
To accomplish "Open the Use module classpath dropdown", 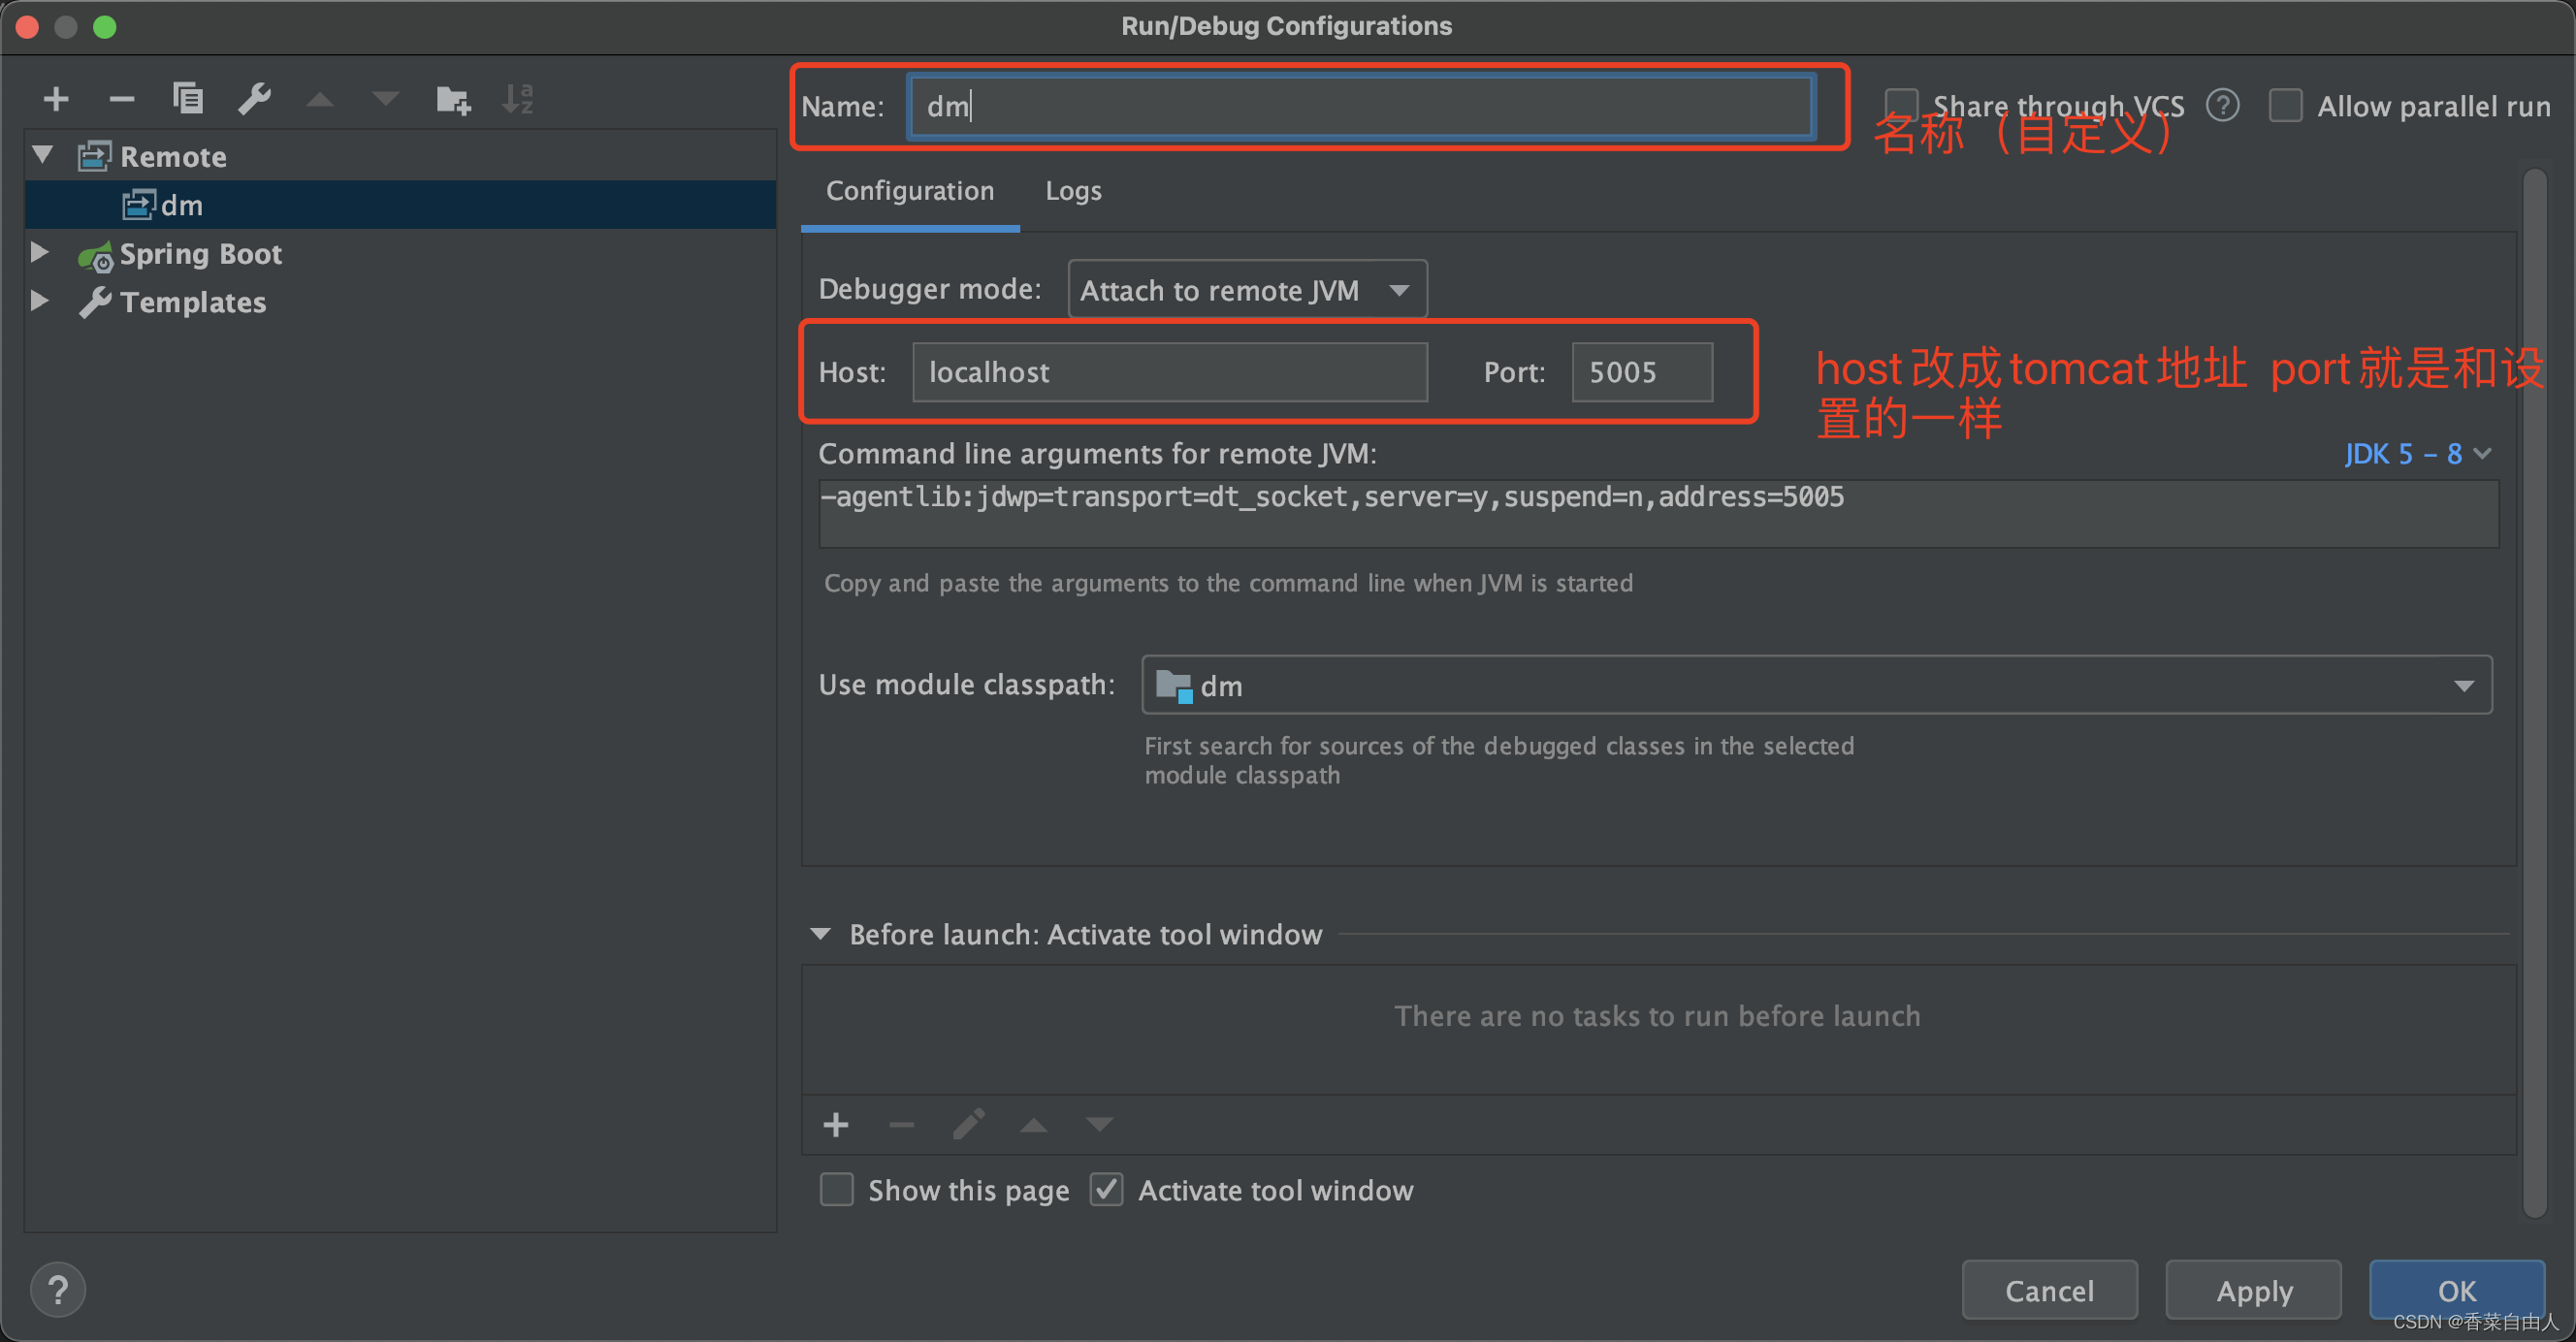I will point(1816,686).
